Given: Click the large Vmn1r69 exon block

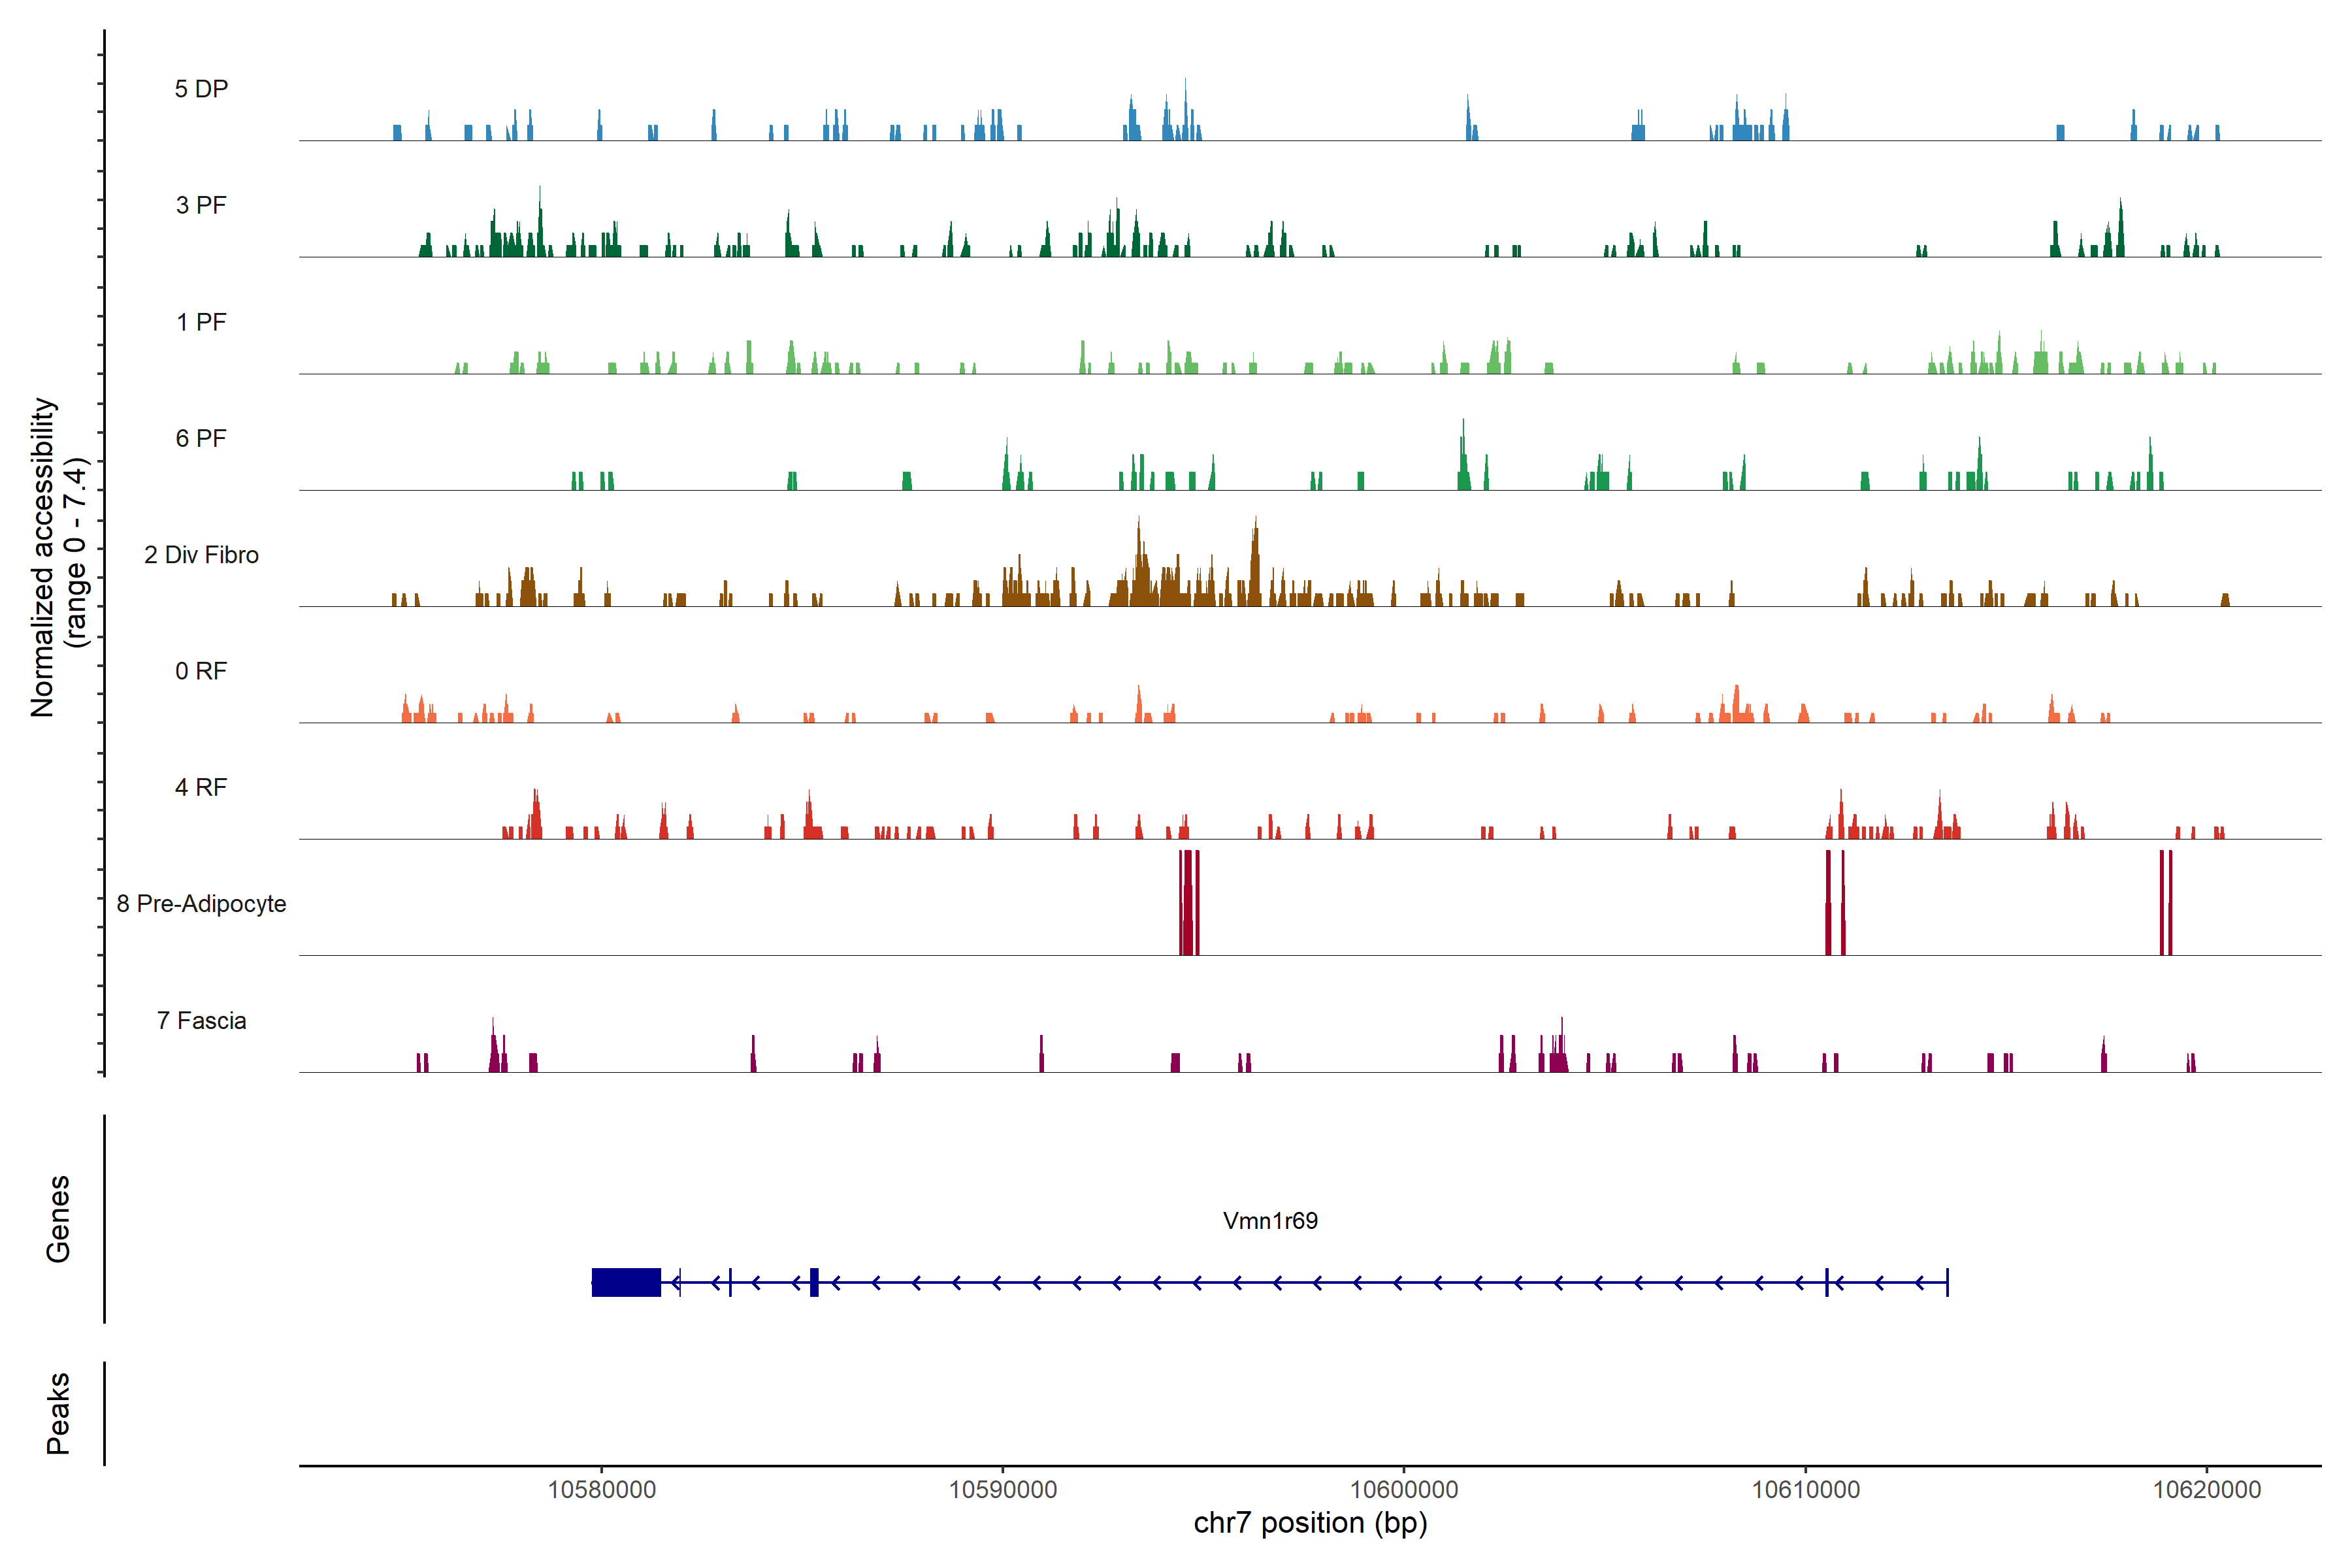Looking at the screenshot, I should pos(626,1282).
